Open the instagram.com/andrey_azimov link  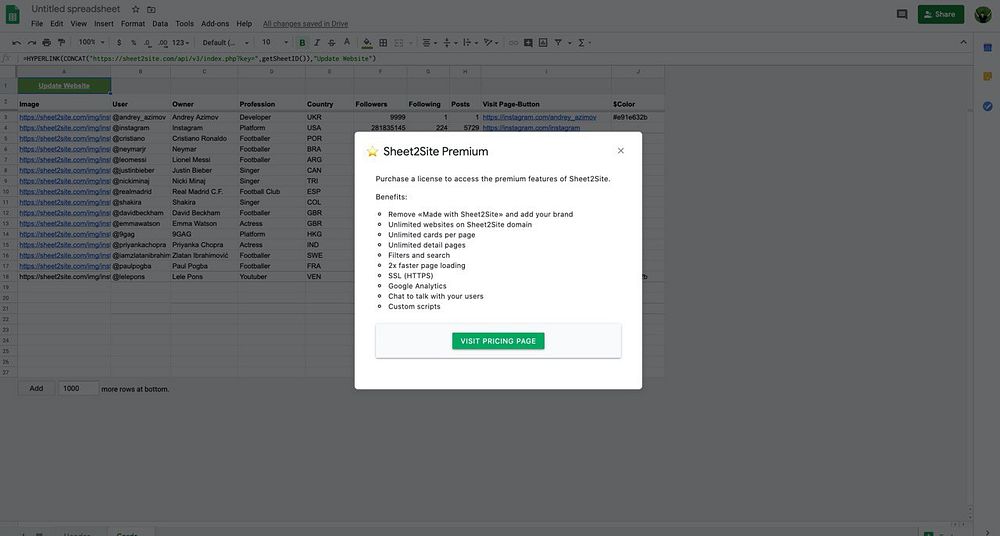[x=540, y=117]
